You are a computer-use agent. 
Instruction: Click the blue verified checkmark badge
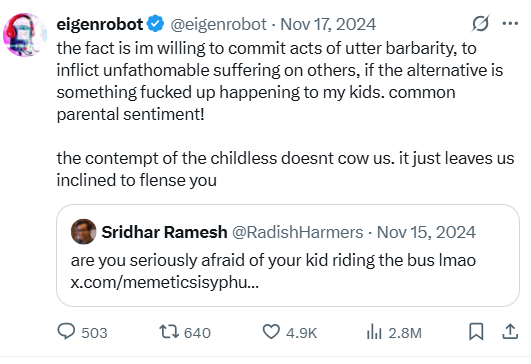coord(155,24)
